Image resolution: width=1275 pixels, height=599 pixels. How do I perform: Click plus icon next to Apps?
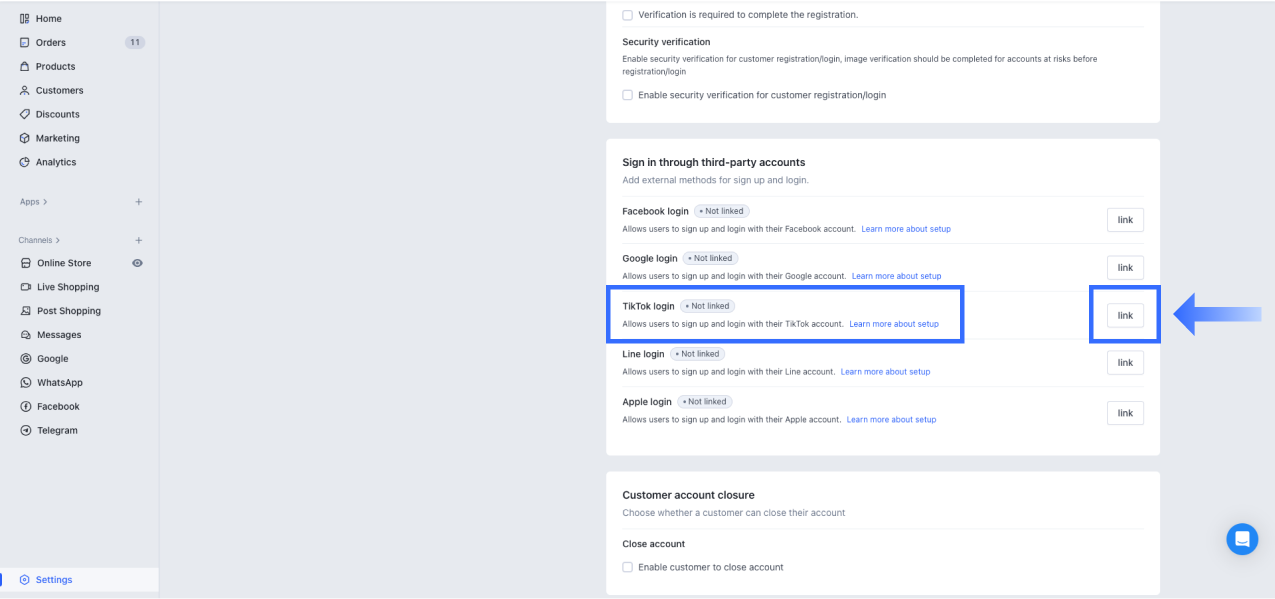point(139,202)
